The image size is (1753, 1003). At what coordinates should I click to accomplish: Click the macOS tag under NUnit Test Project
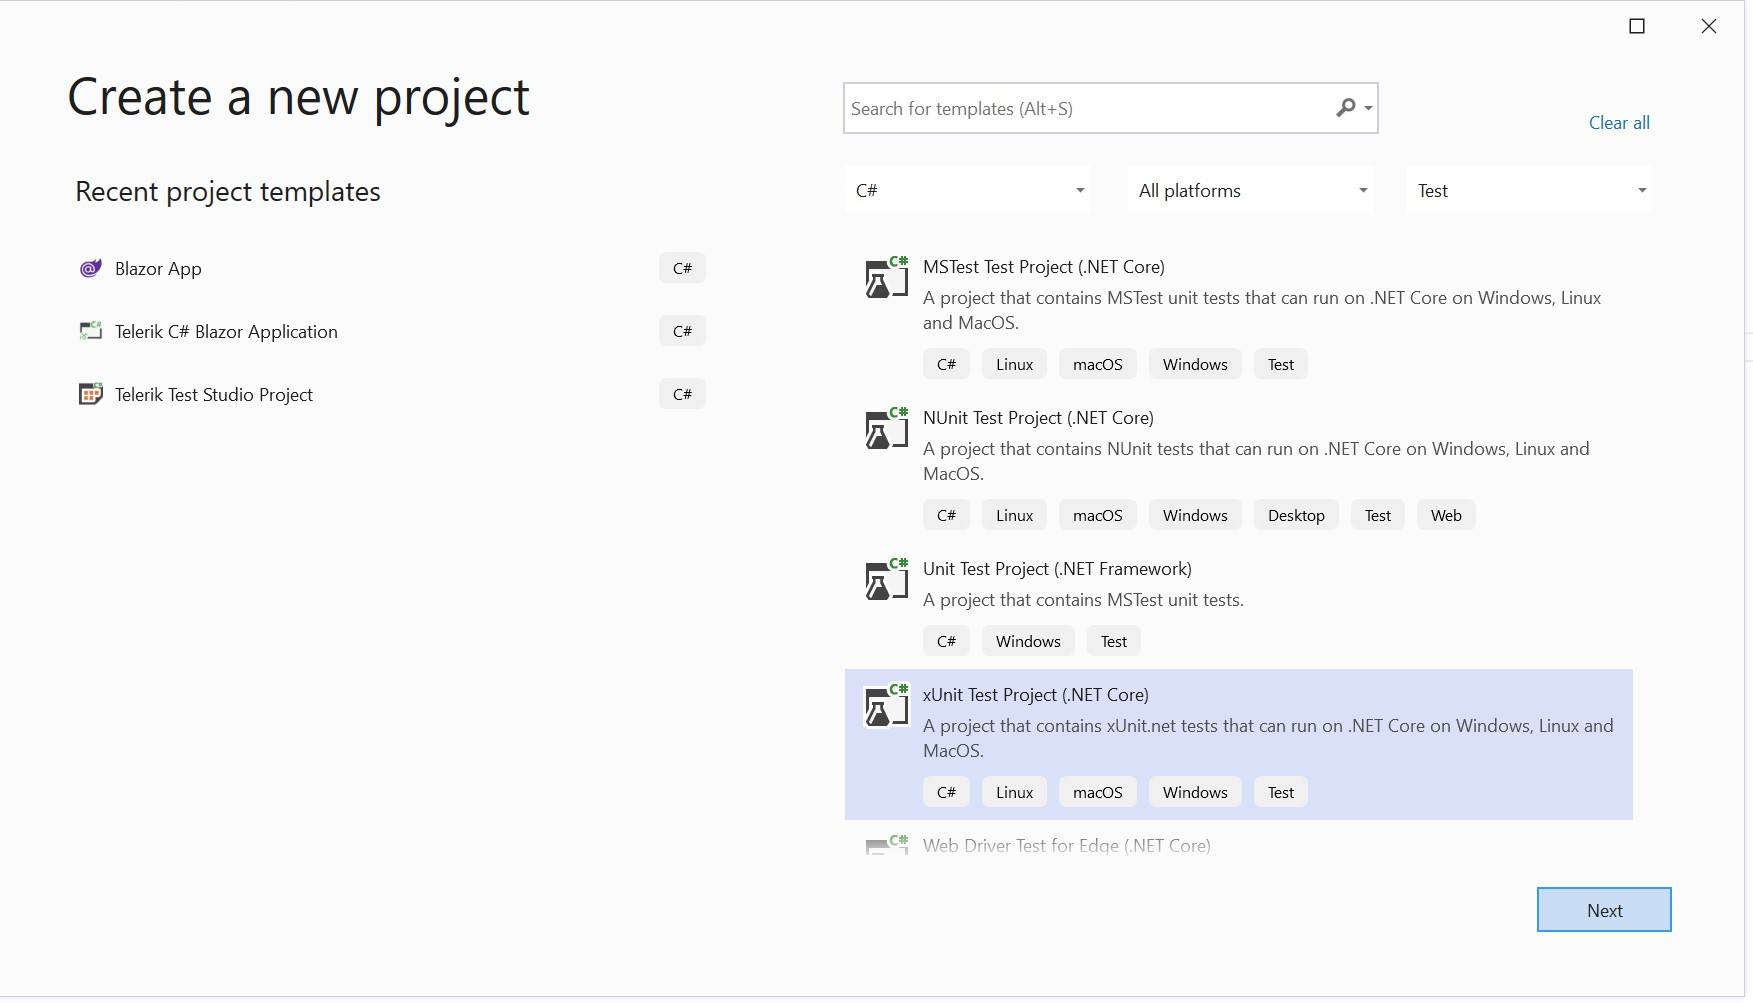coord(1097,515)
